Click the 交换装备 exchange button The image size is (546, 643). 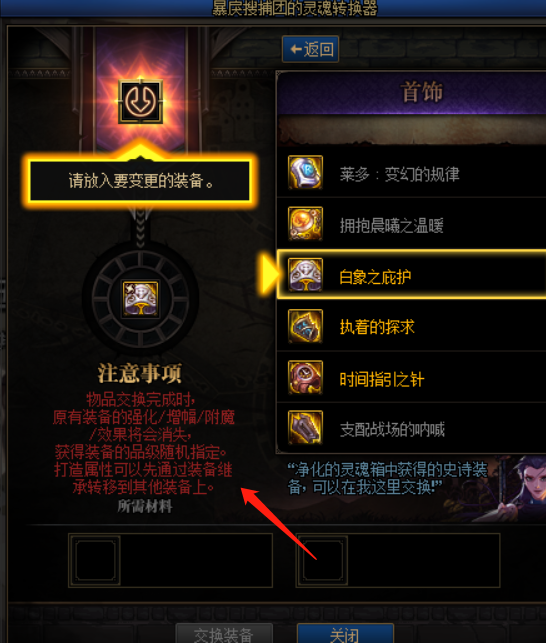(x=224, y=634)
